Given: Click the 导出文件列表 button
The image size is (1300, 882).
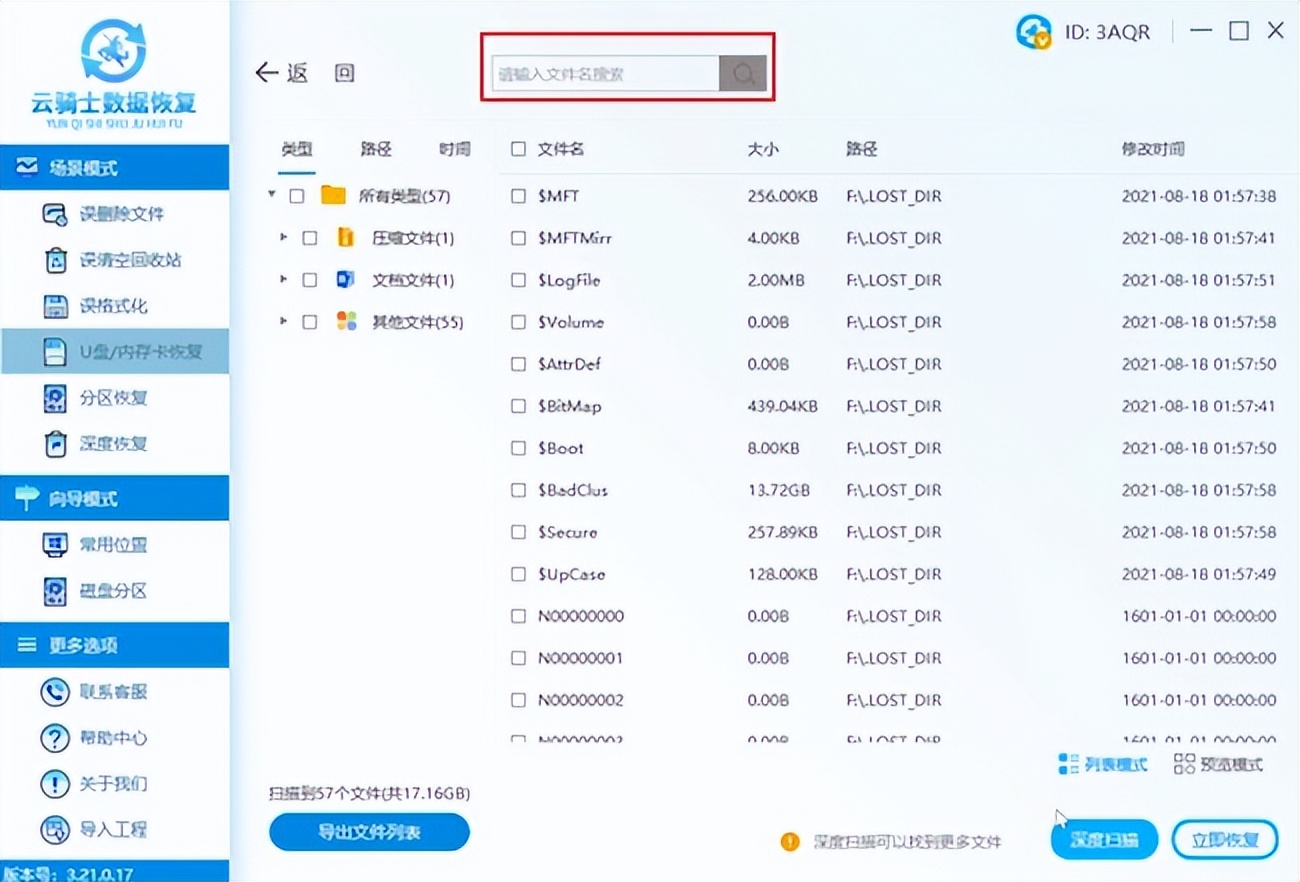Looking at the screenshot, I should coord(368,832).
